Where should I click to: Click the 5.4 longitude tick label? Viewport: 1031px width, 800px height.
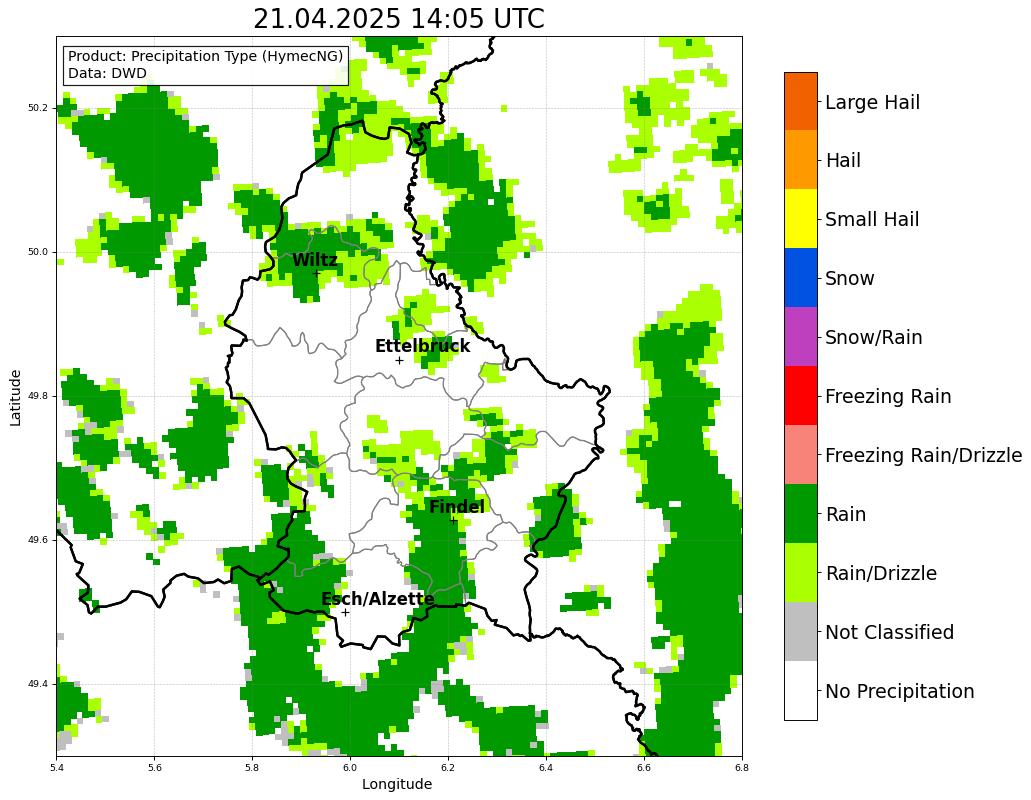coord(57,767)
